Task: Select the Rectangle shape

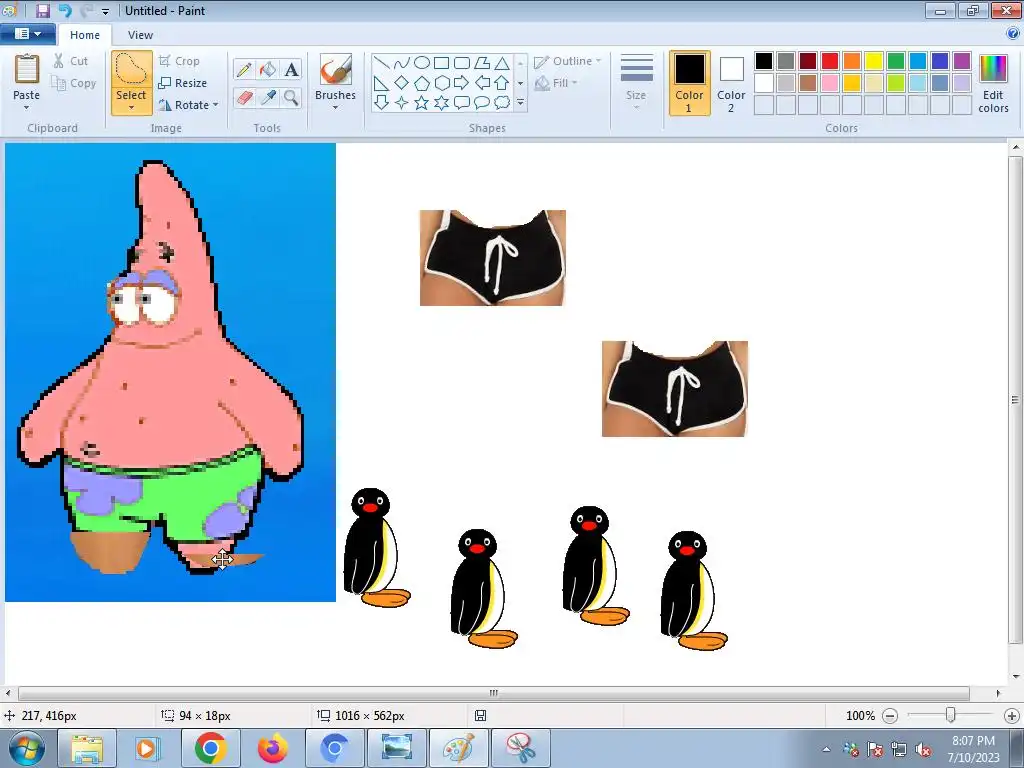Action: tap(441, 63)
